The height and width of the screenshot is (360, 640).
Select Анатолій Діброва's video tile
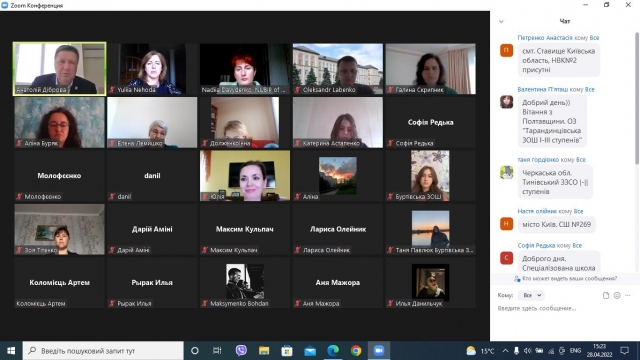pyautogui.click(x=60, y=69)
